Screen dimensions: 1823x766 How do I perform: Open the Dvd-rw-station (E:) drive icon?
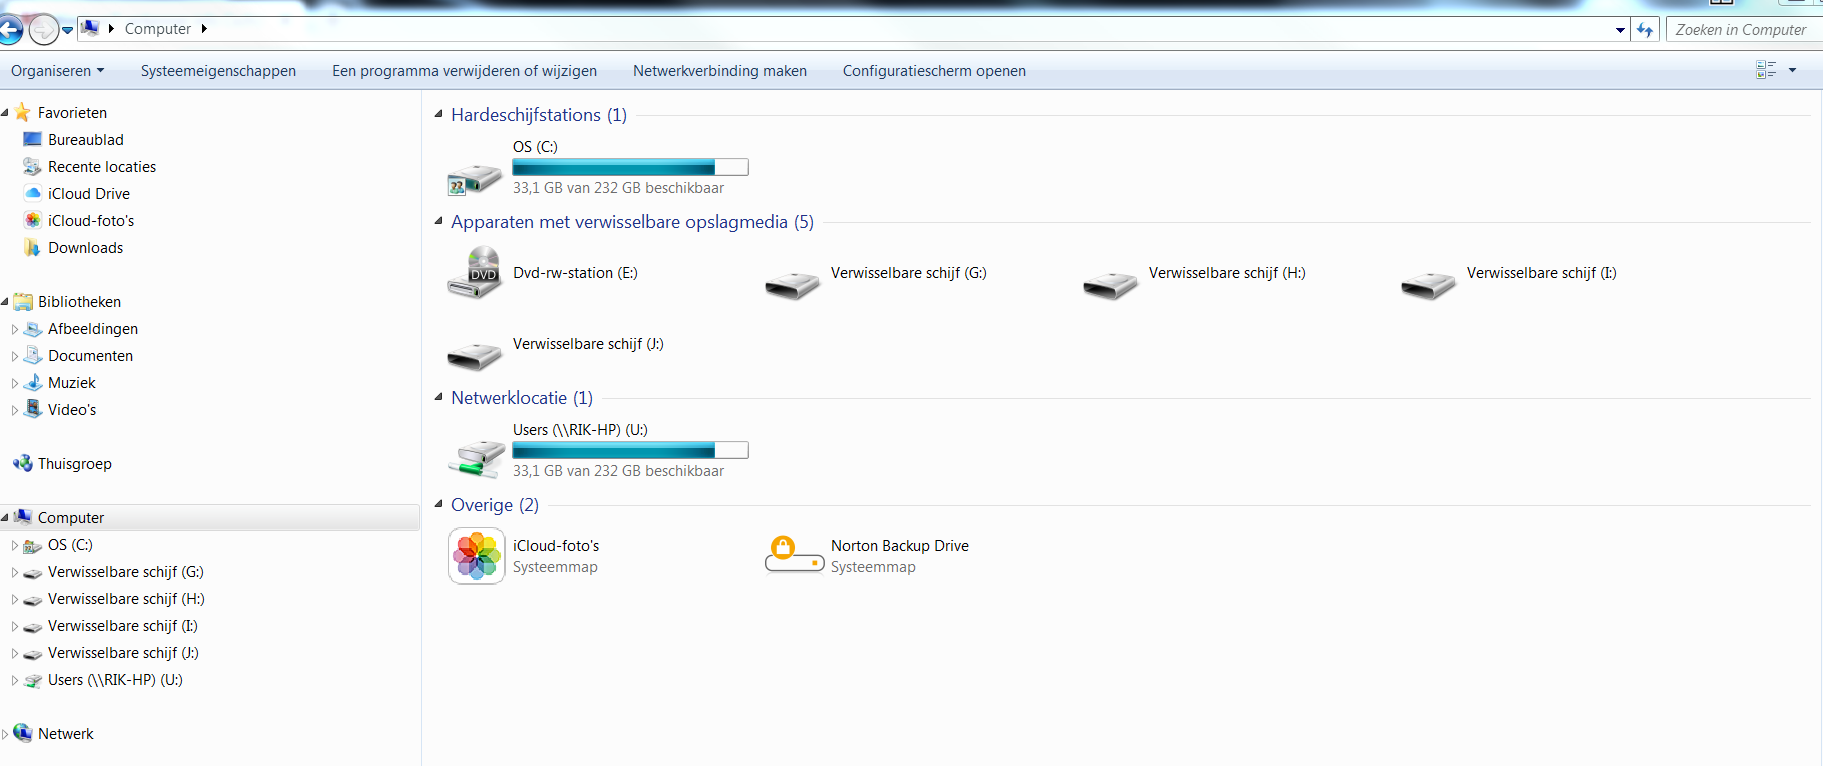pyautogui.click(x=475, y=273)
